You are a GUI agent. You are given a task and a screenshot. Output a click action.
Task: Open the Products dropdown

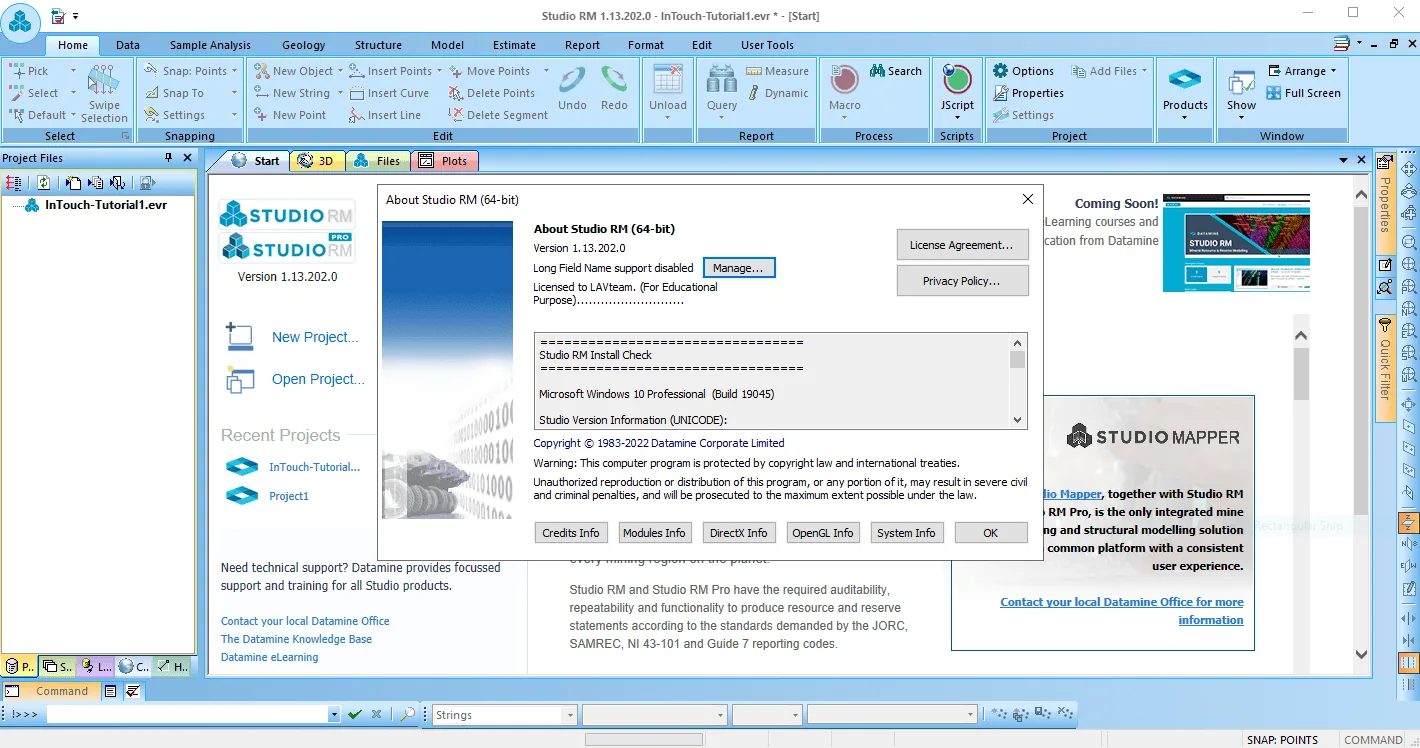[1185, 93]
